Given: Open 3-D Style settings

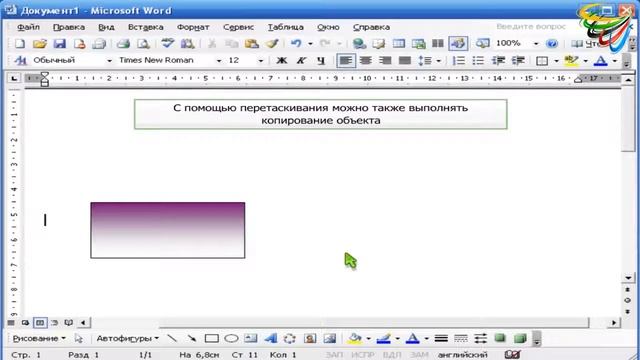Looking at the screenshot, I should [x=520, y=338].
